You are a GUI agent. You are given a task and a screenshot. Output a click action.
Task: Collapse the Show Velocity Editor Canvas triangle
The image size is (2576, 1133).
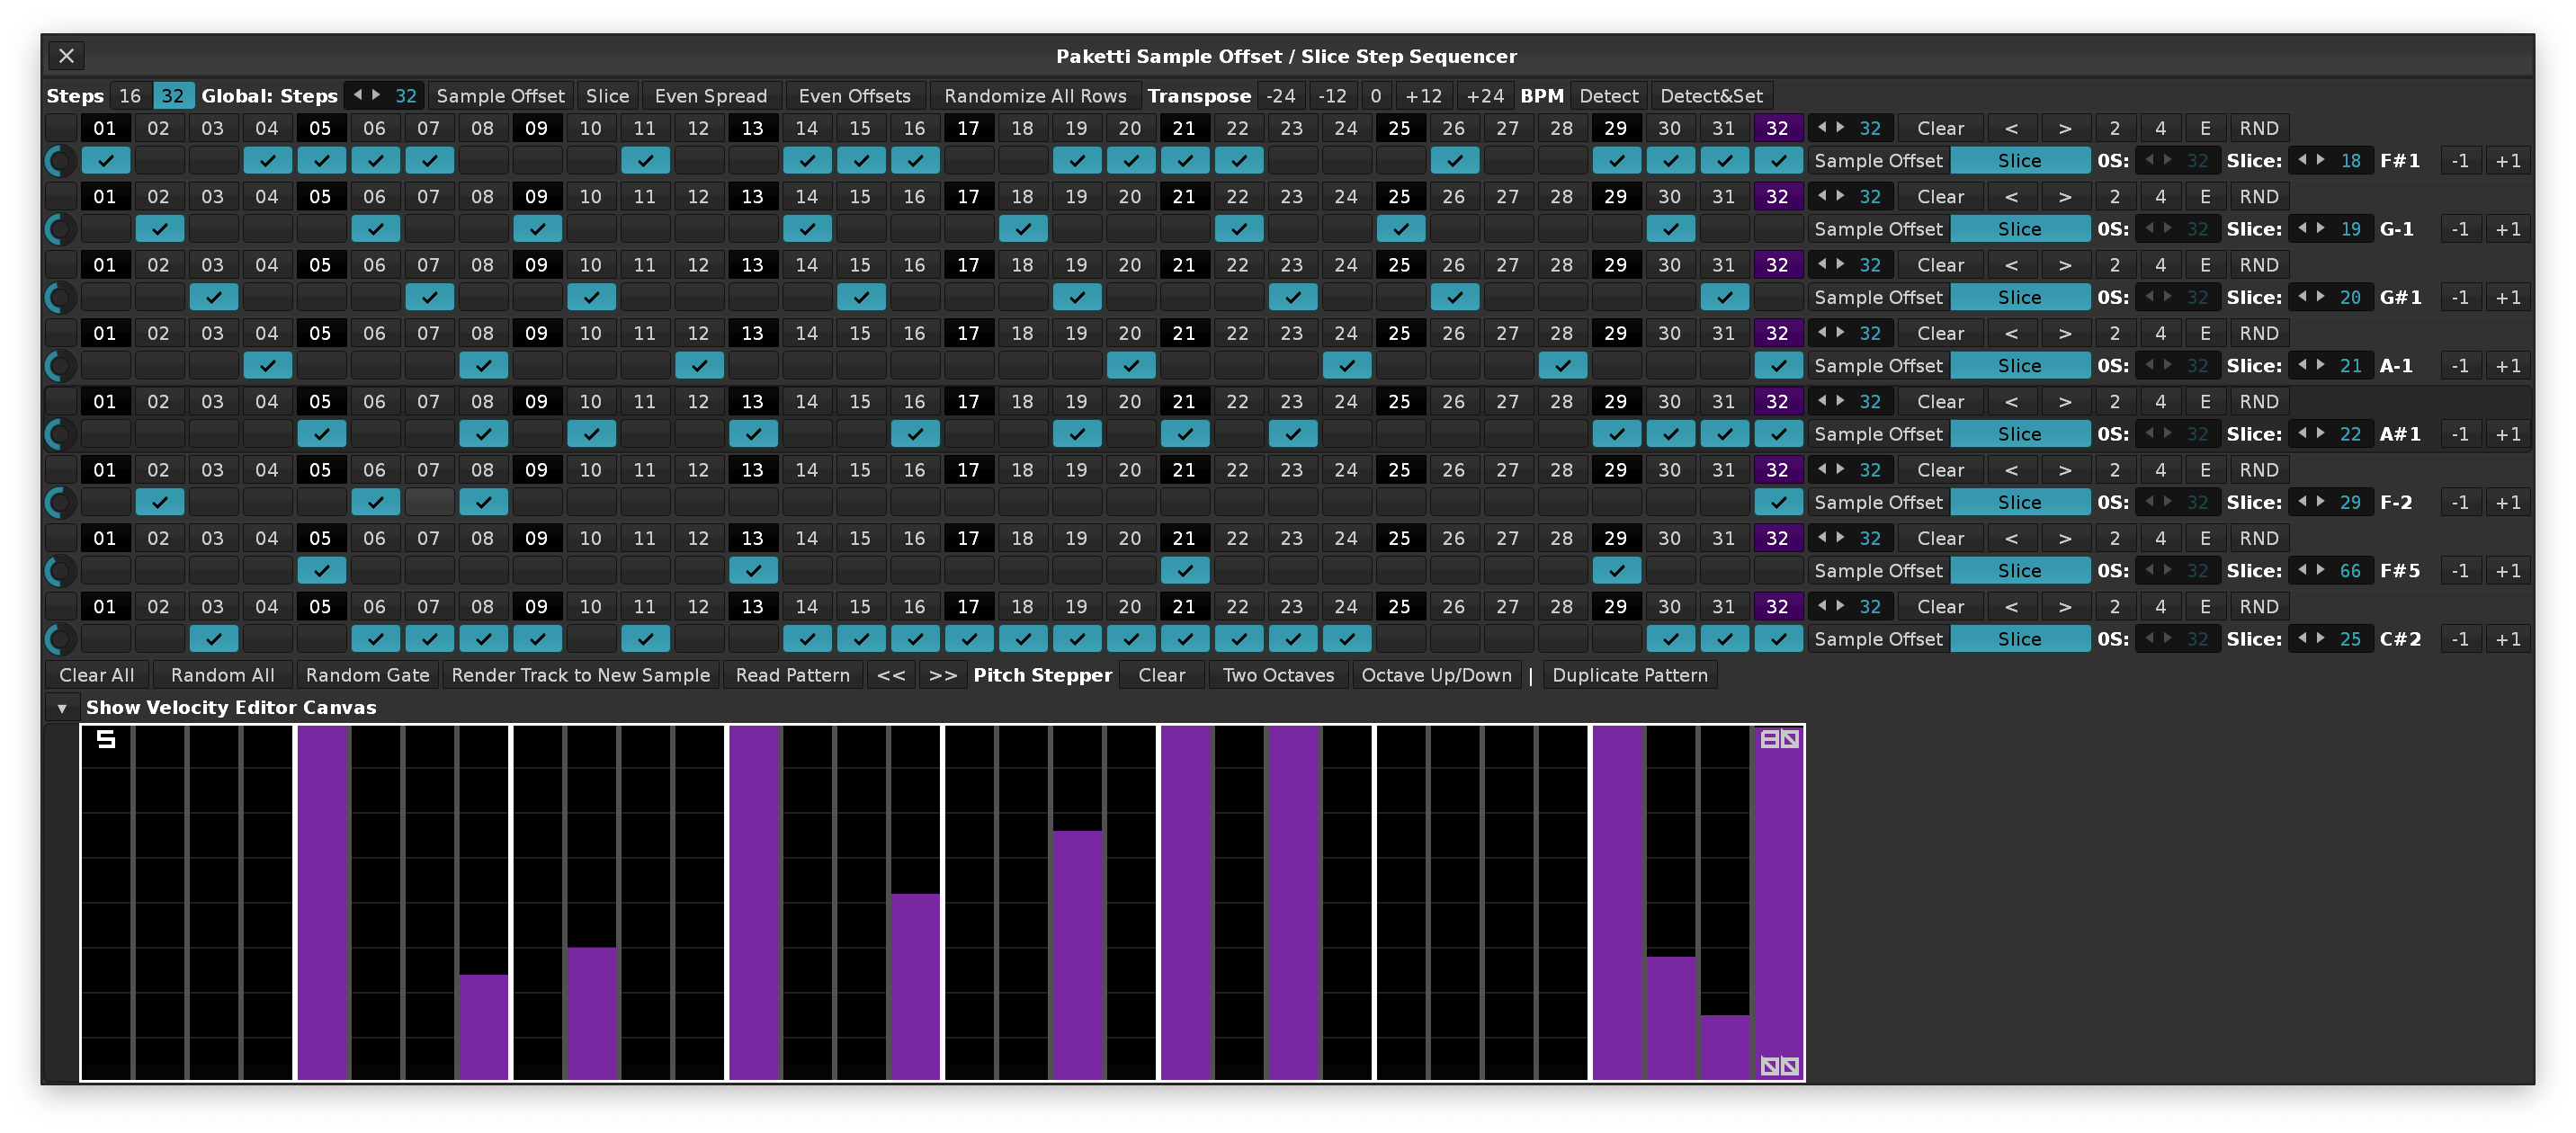[62, 708]
